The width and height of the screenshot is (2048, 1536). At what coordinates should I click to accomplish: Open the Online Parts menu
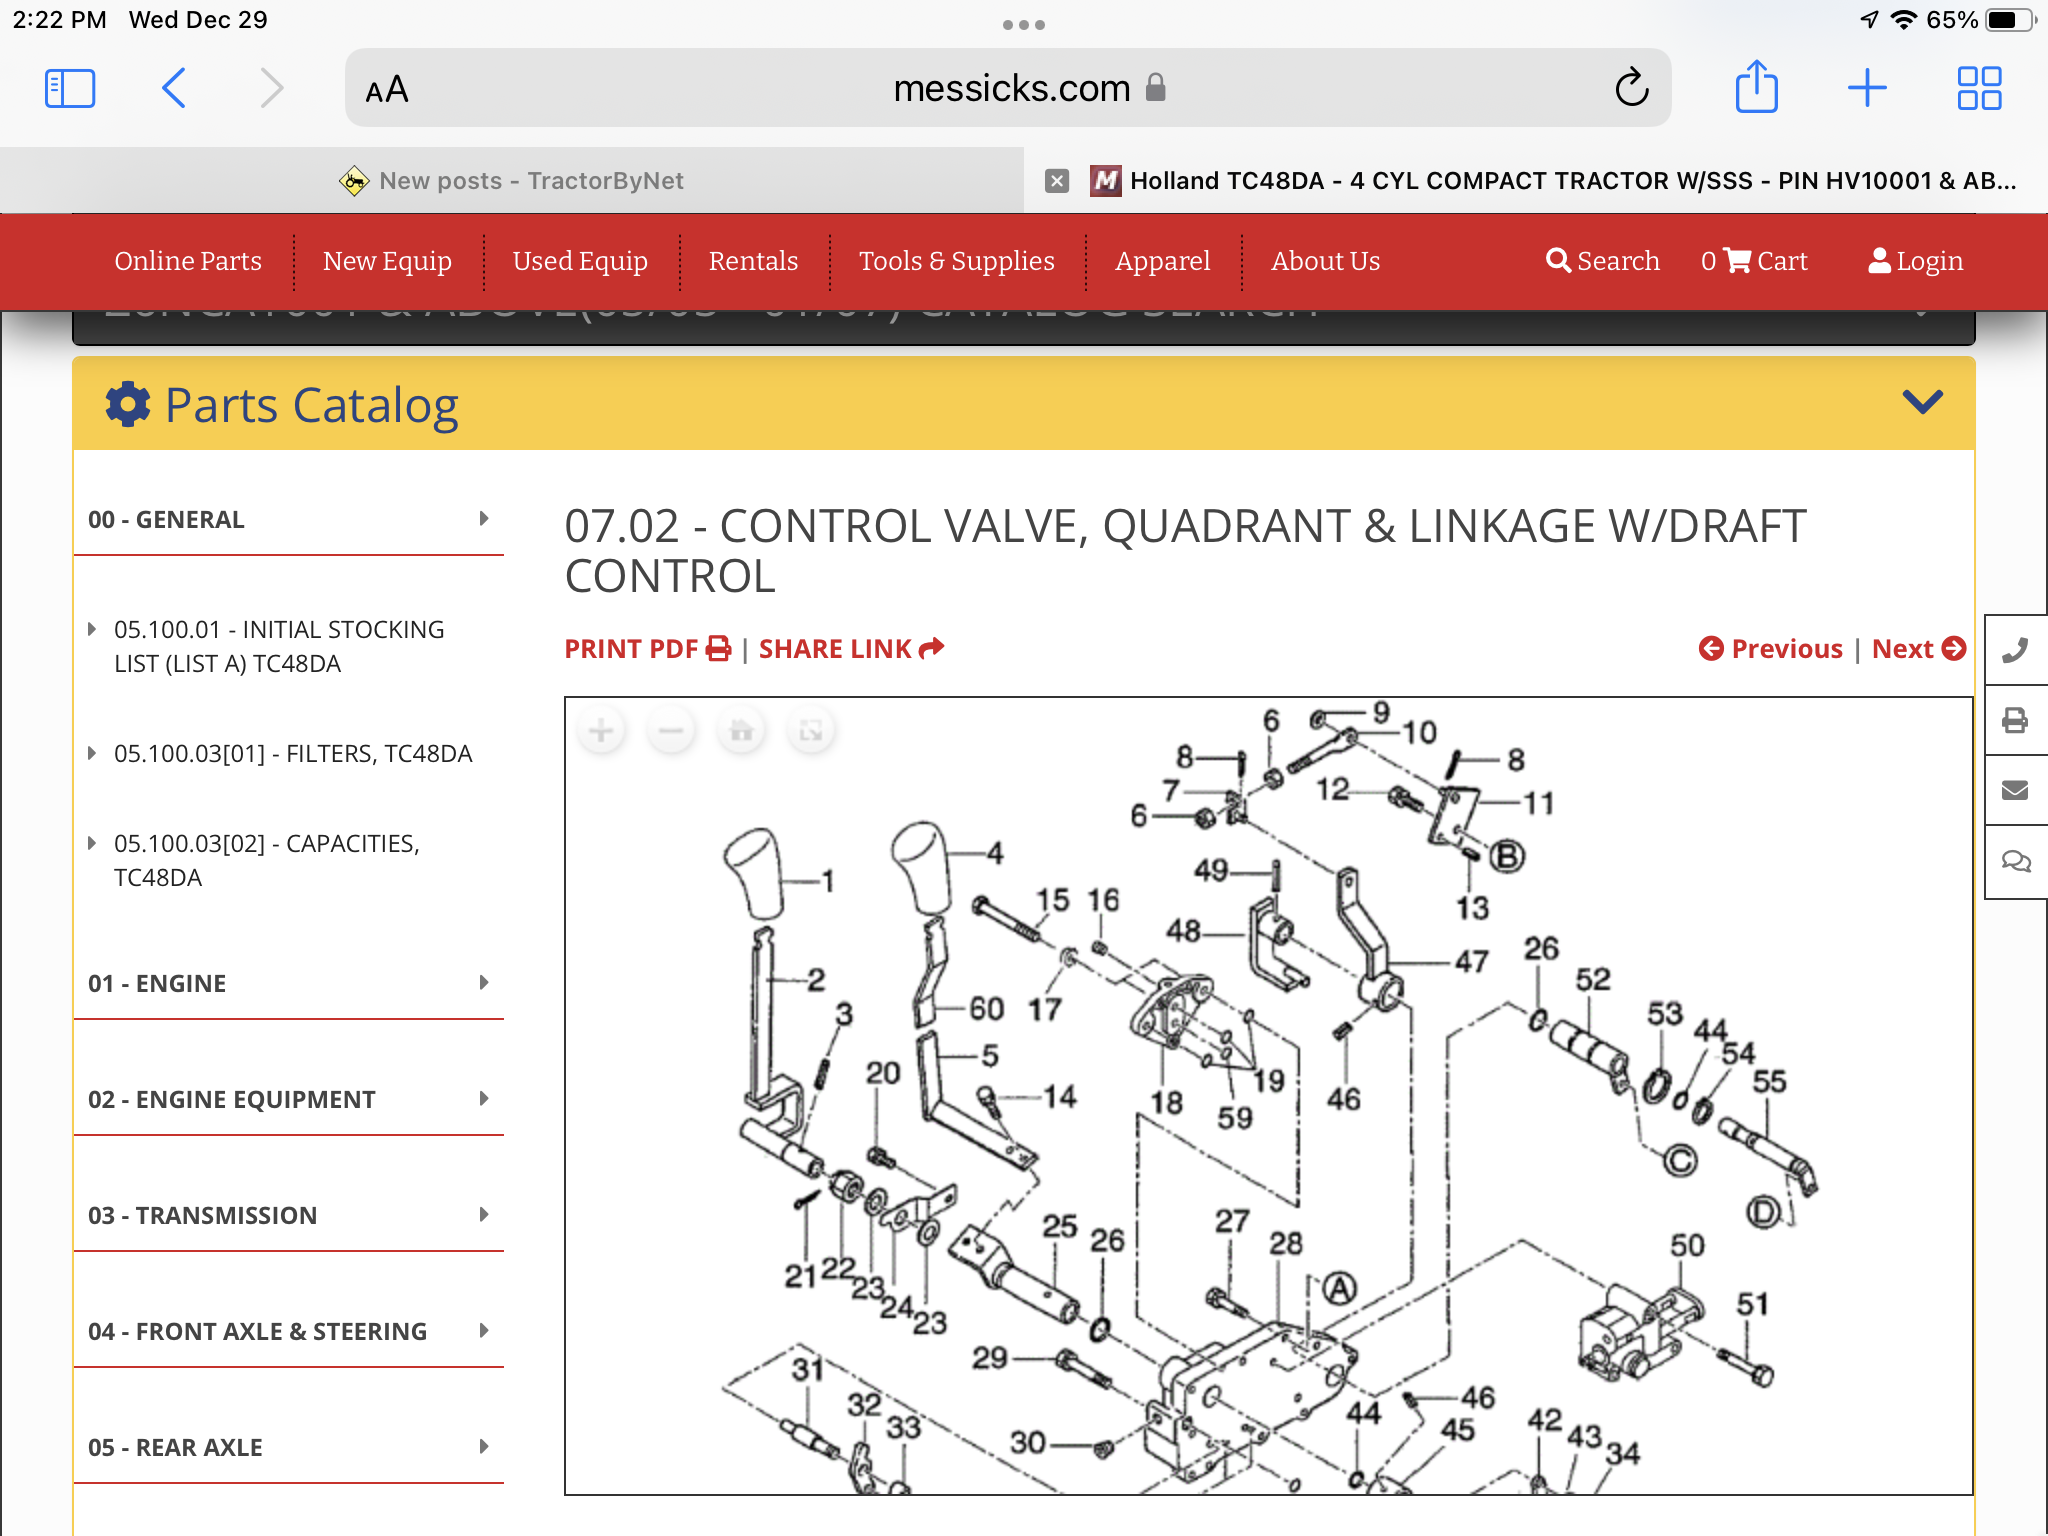click(188, 261)
